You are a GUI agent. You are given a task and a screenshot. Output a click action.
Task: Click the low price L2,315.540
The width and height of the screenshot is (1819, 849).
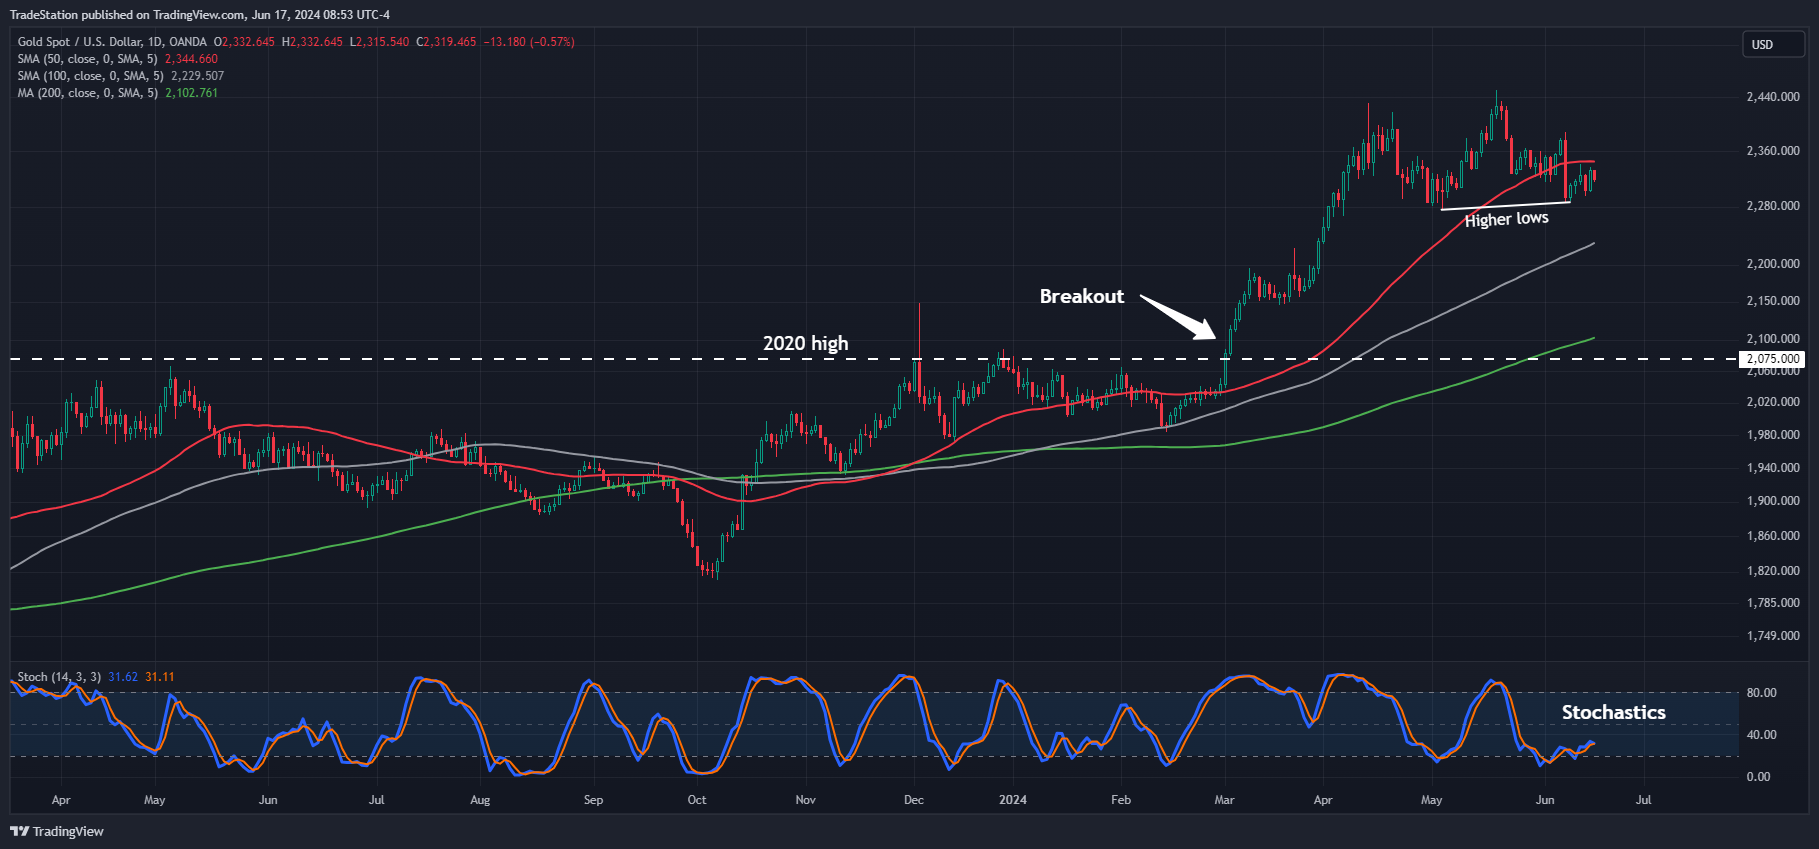[379, 42]
